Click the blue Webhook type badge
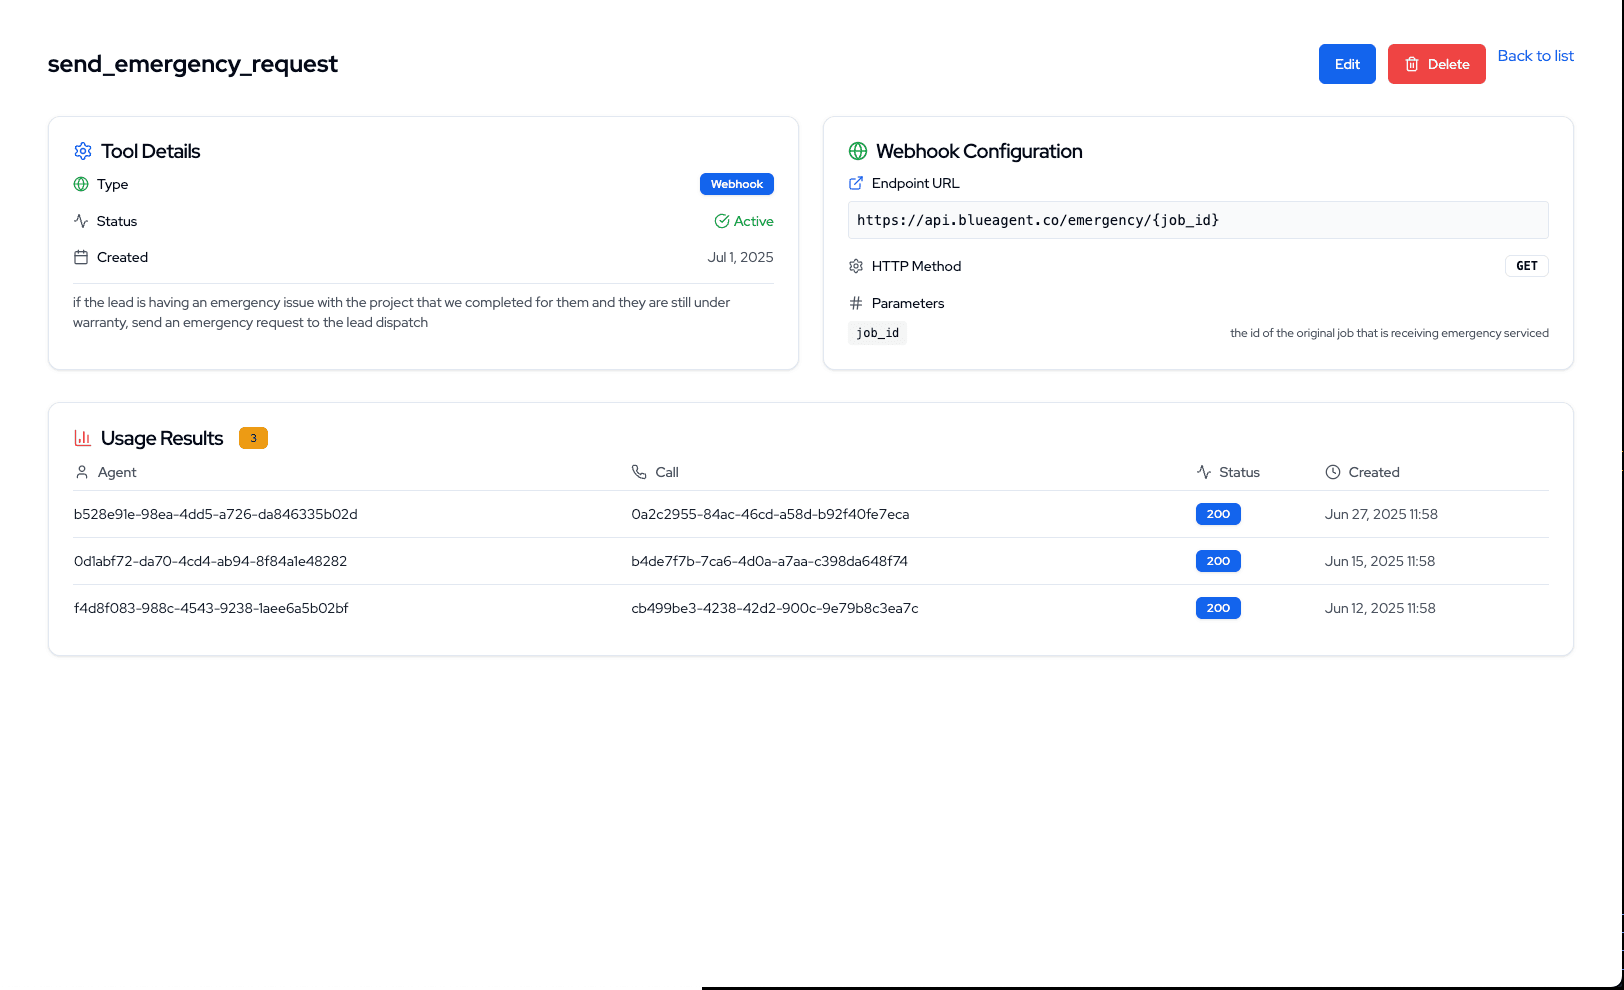 pos(736,184)
